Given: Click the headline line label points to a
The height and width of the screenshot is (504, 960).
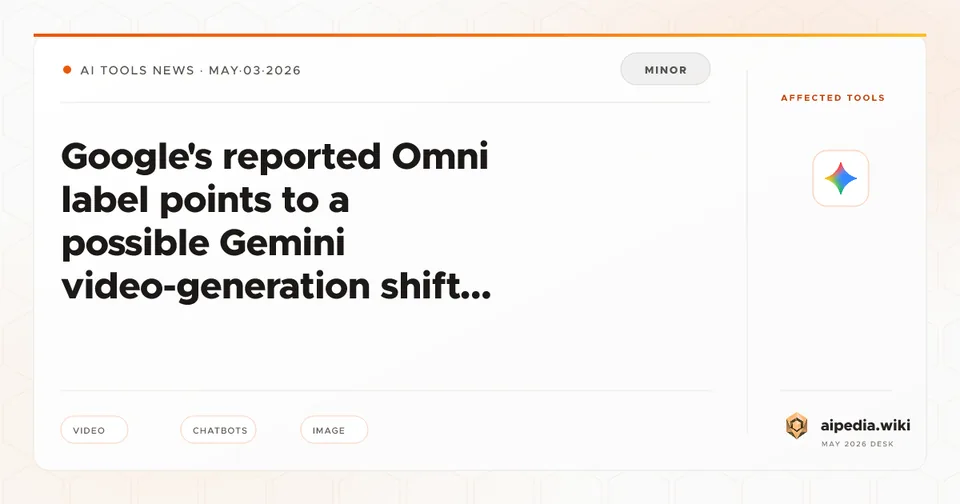Looking at the screenshot, I should pyautogui.click(x=205, y=200).
